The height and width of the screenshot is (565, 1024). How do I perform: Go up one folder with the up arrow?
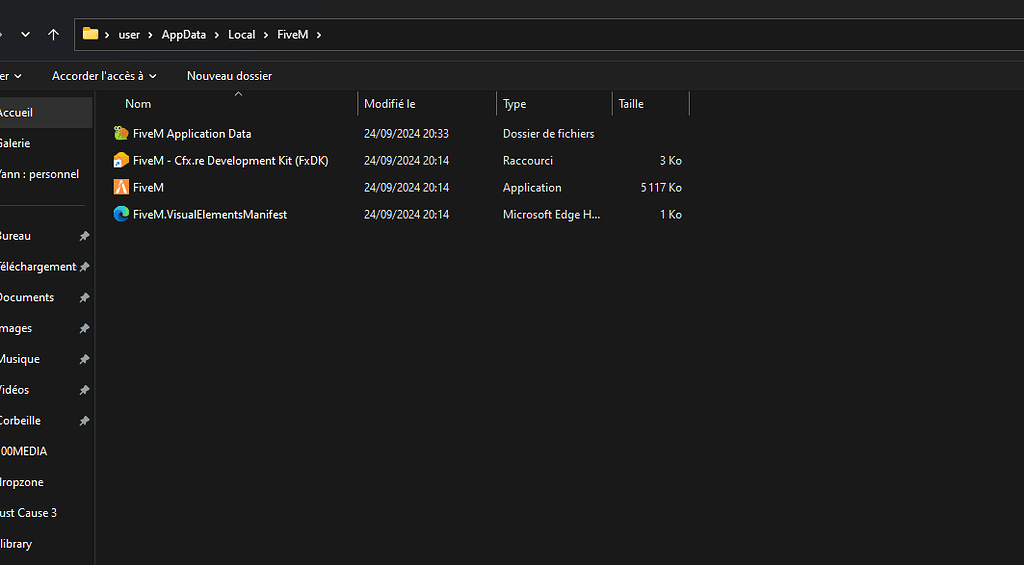54,34
